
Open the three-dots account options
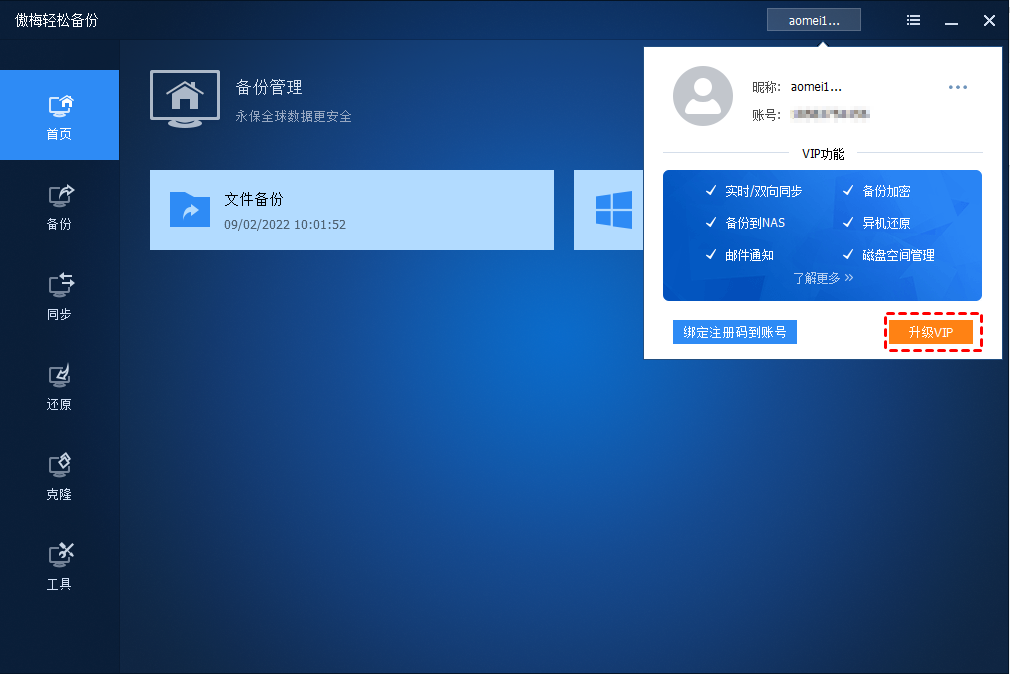coord(958,87)
